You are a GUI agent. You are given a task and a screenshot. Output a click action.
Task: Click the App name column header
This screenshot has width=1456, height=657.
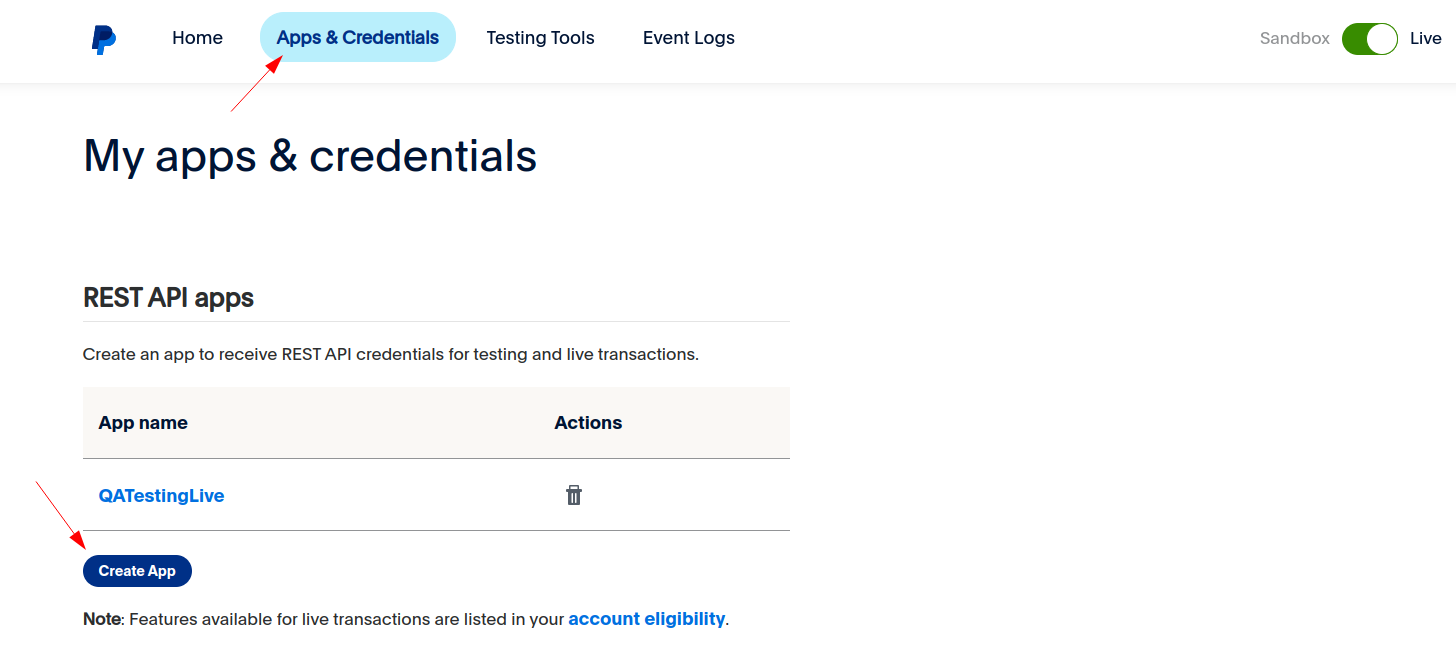(143, 423)
